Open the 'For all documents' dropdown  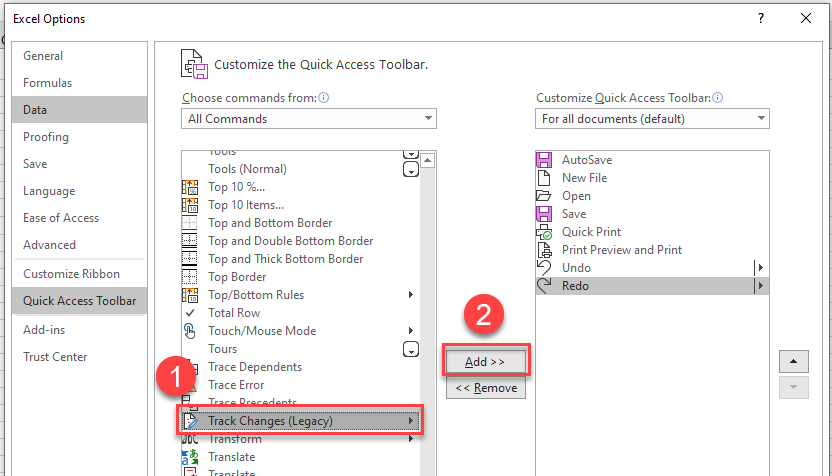tap(652, 119)
